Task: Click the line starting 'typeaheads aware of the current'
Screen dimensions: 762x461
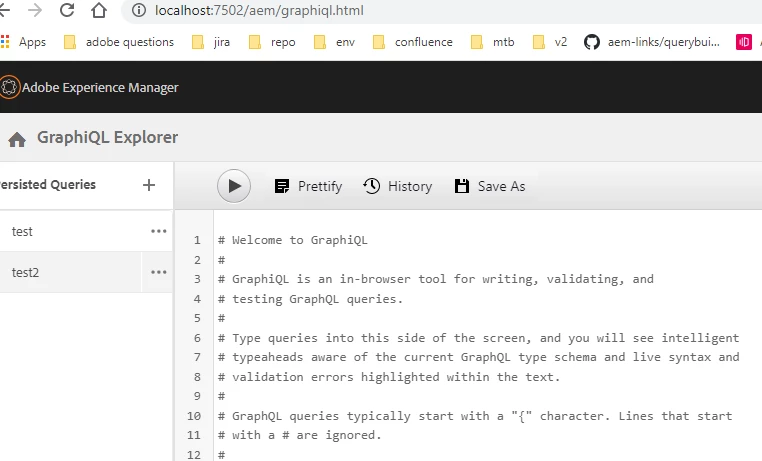Action: coord(478,357)
